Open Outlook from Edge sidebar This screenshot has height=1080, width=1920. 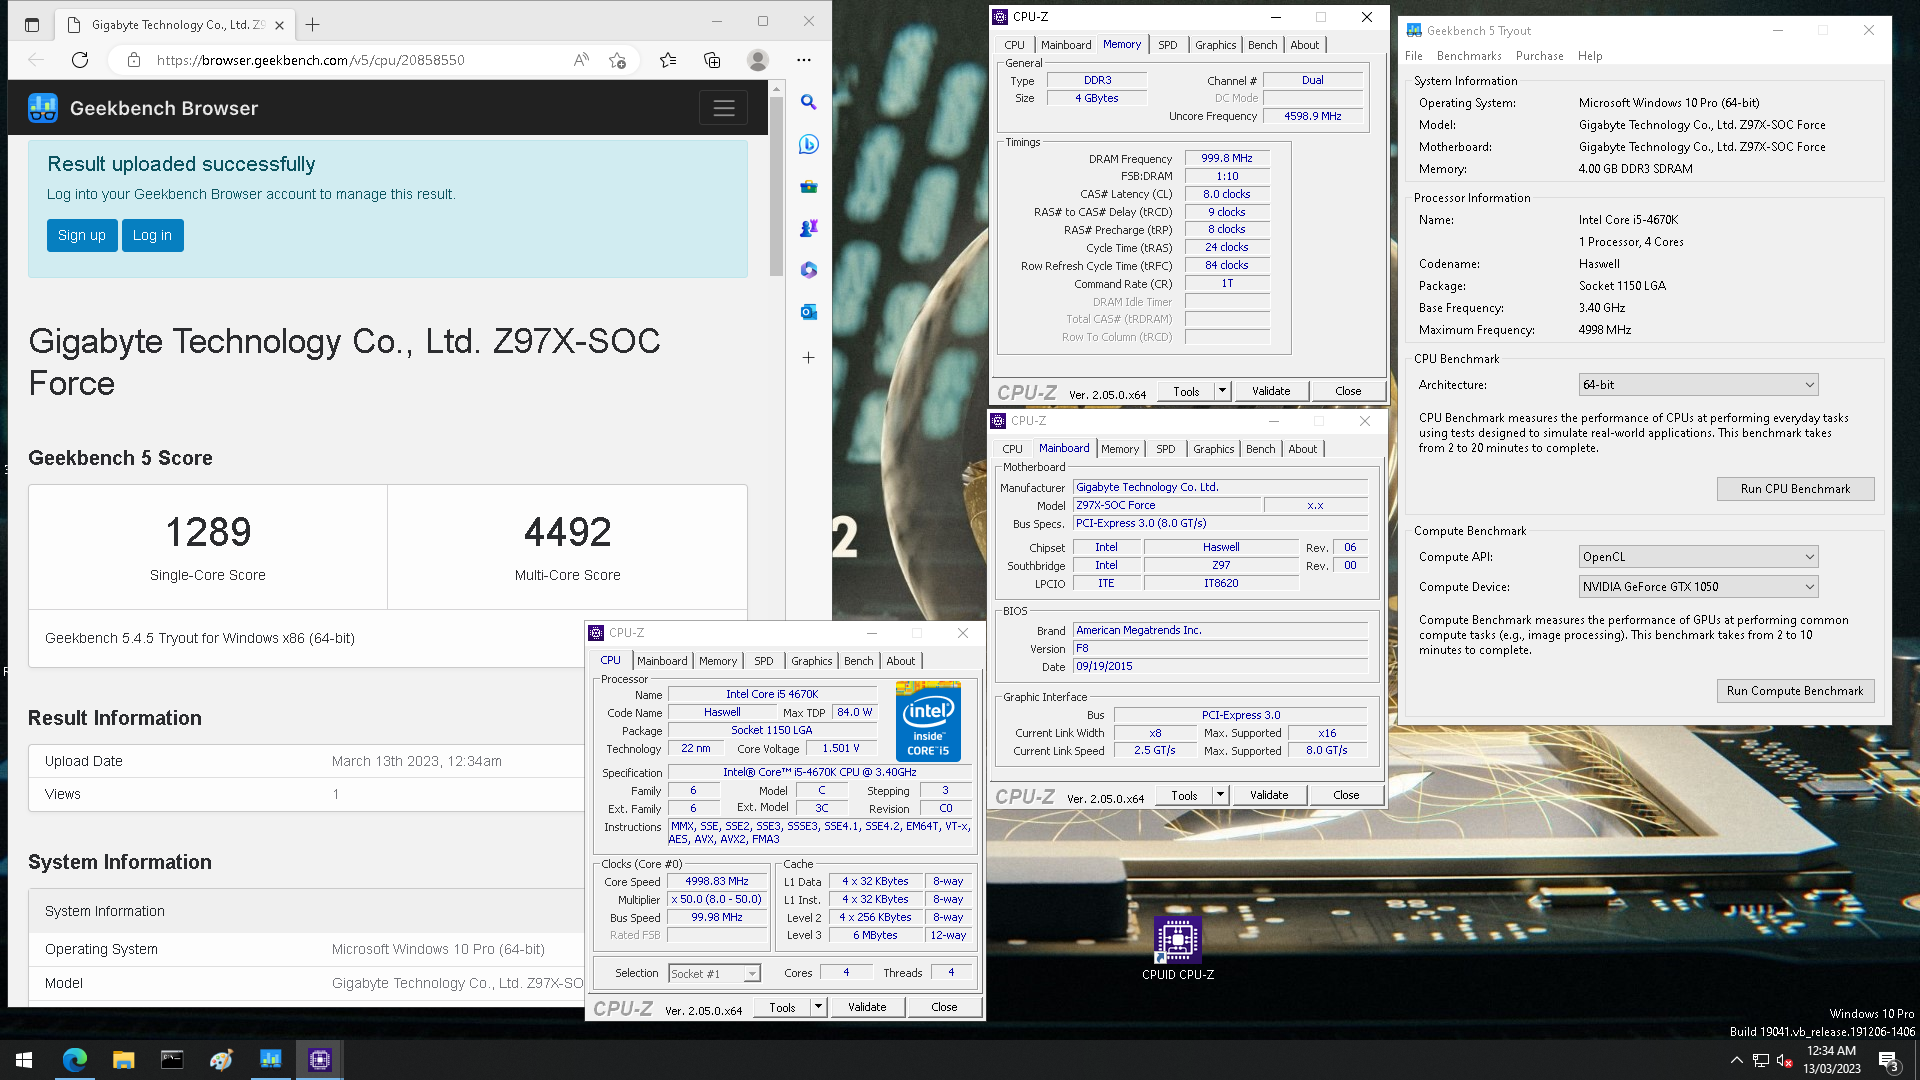coord(808,312)
